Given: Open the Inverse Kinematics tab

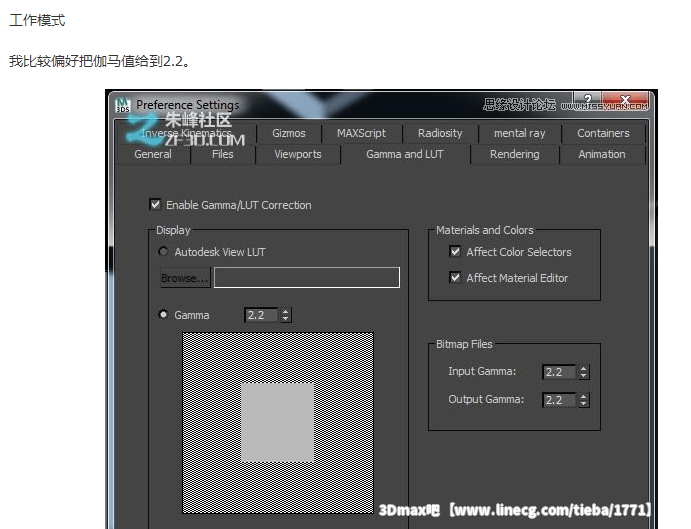Looking at the screenshot, I should [186, 133].
